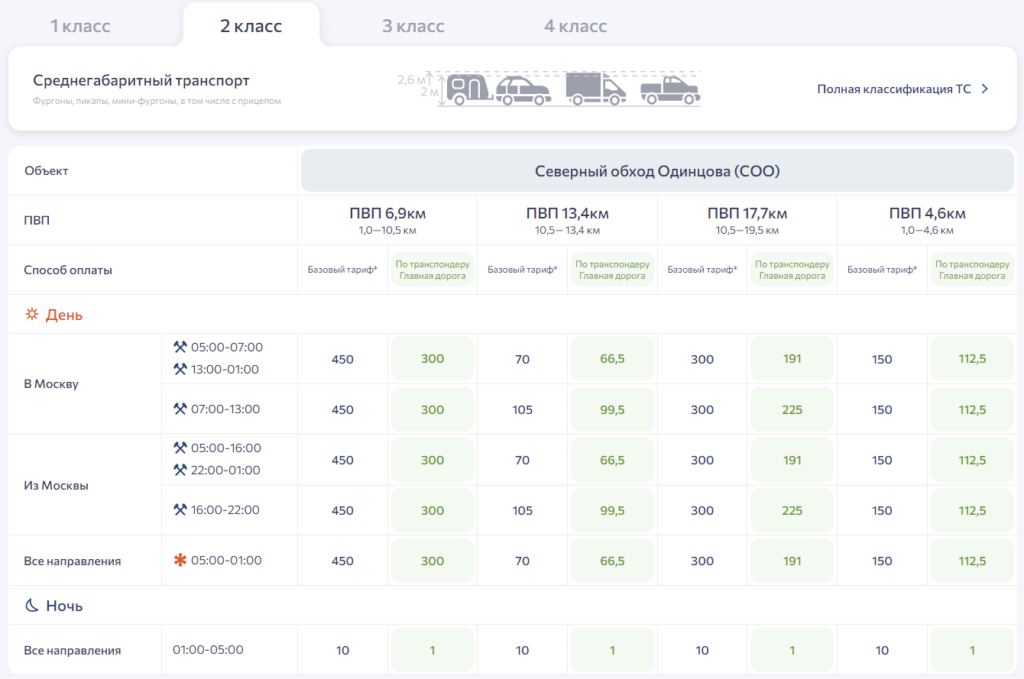
Task: Click the ПВП 17,7км column header
Action: click(x=747, y=213)
